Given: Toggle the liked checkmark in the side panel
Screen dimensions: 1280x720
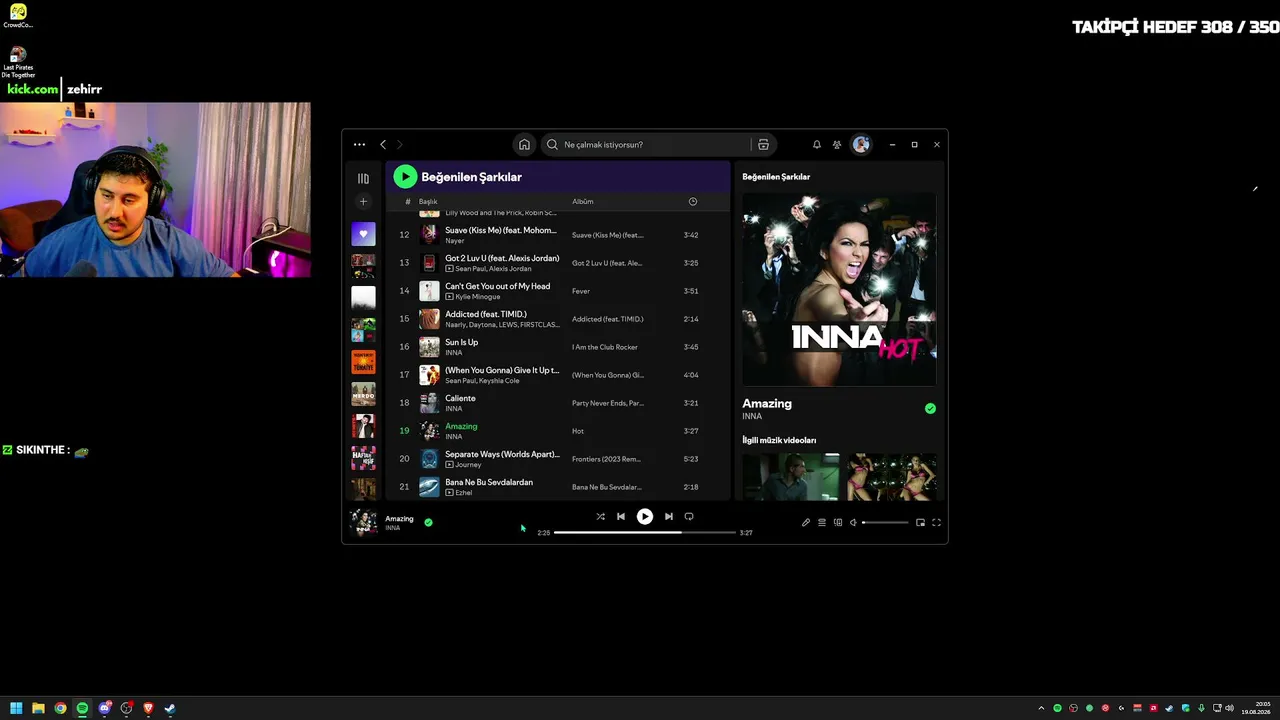Looking at the screenshot, I should [930, 408].
